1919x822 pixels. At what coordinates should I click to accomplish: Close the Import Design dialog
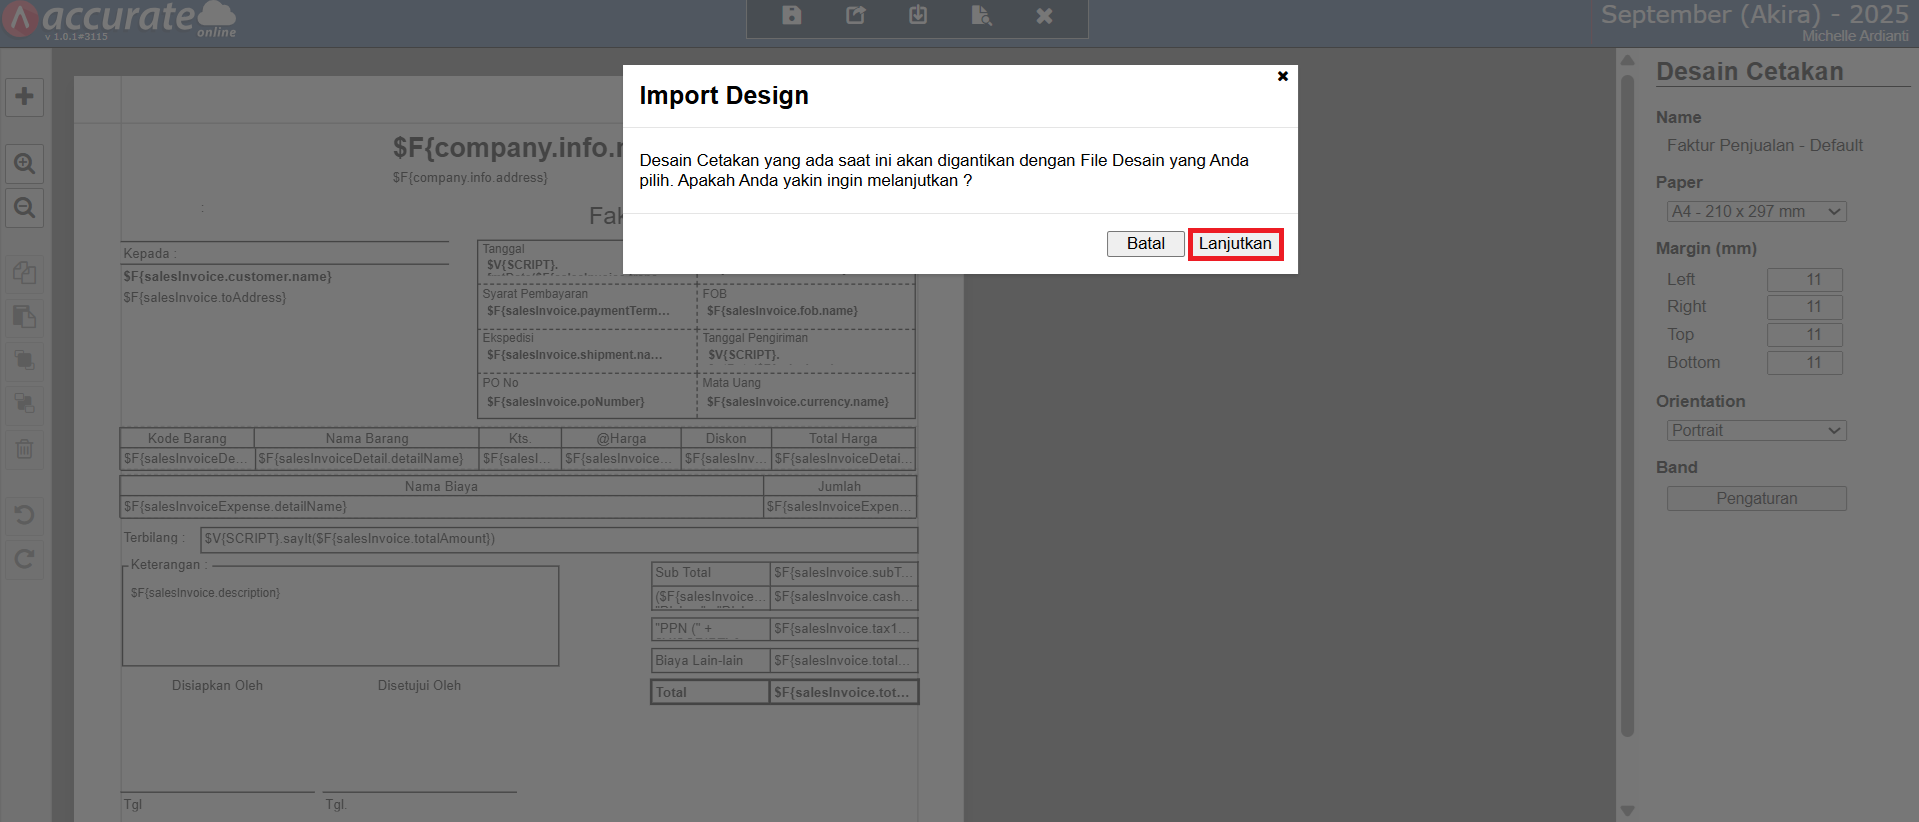[x=1282, y=76]
